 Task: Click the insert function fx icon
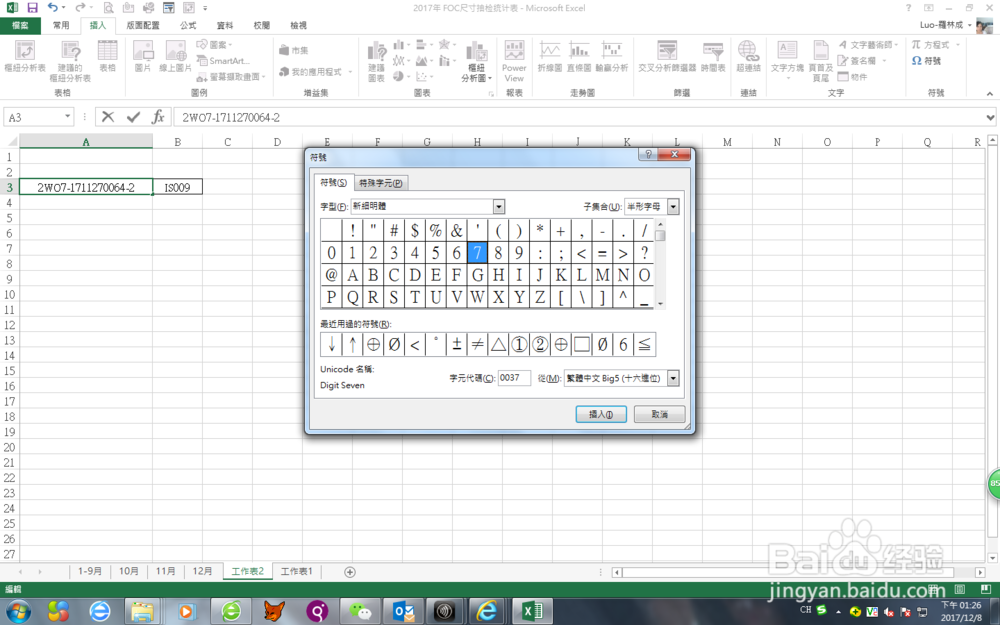tap(158, 117)
